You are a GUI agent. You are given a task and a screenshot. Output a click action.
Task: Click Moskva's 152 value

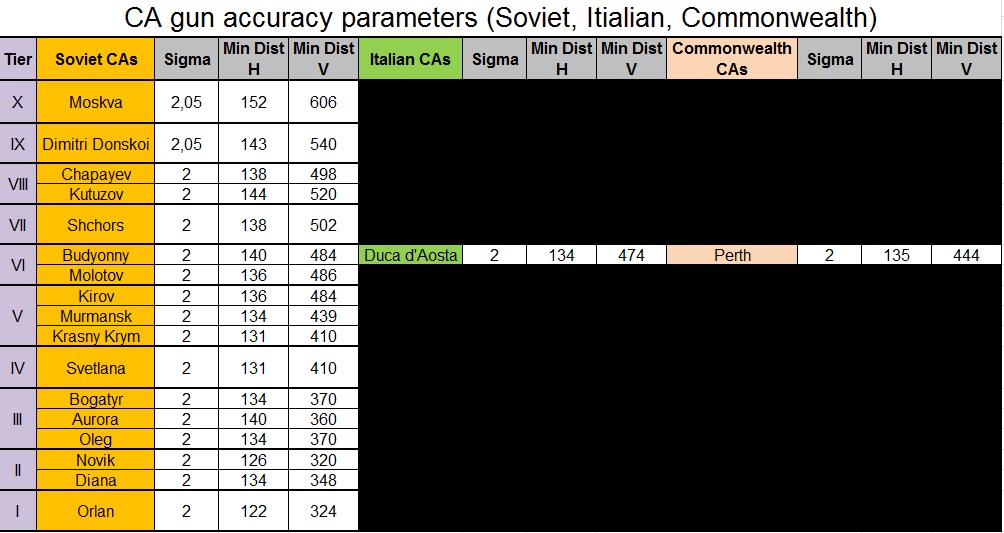254,102
